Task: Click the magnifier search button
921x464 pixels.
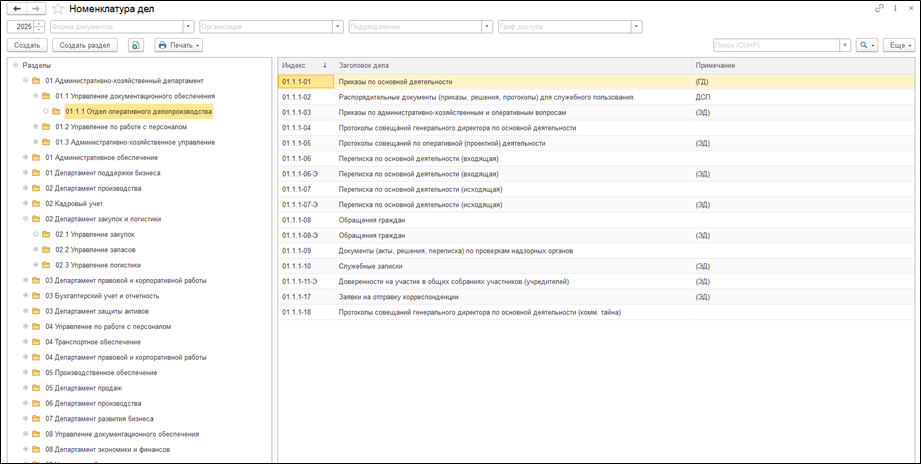Action: (866, 45)
